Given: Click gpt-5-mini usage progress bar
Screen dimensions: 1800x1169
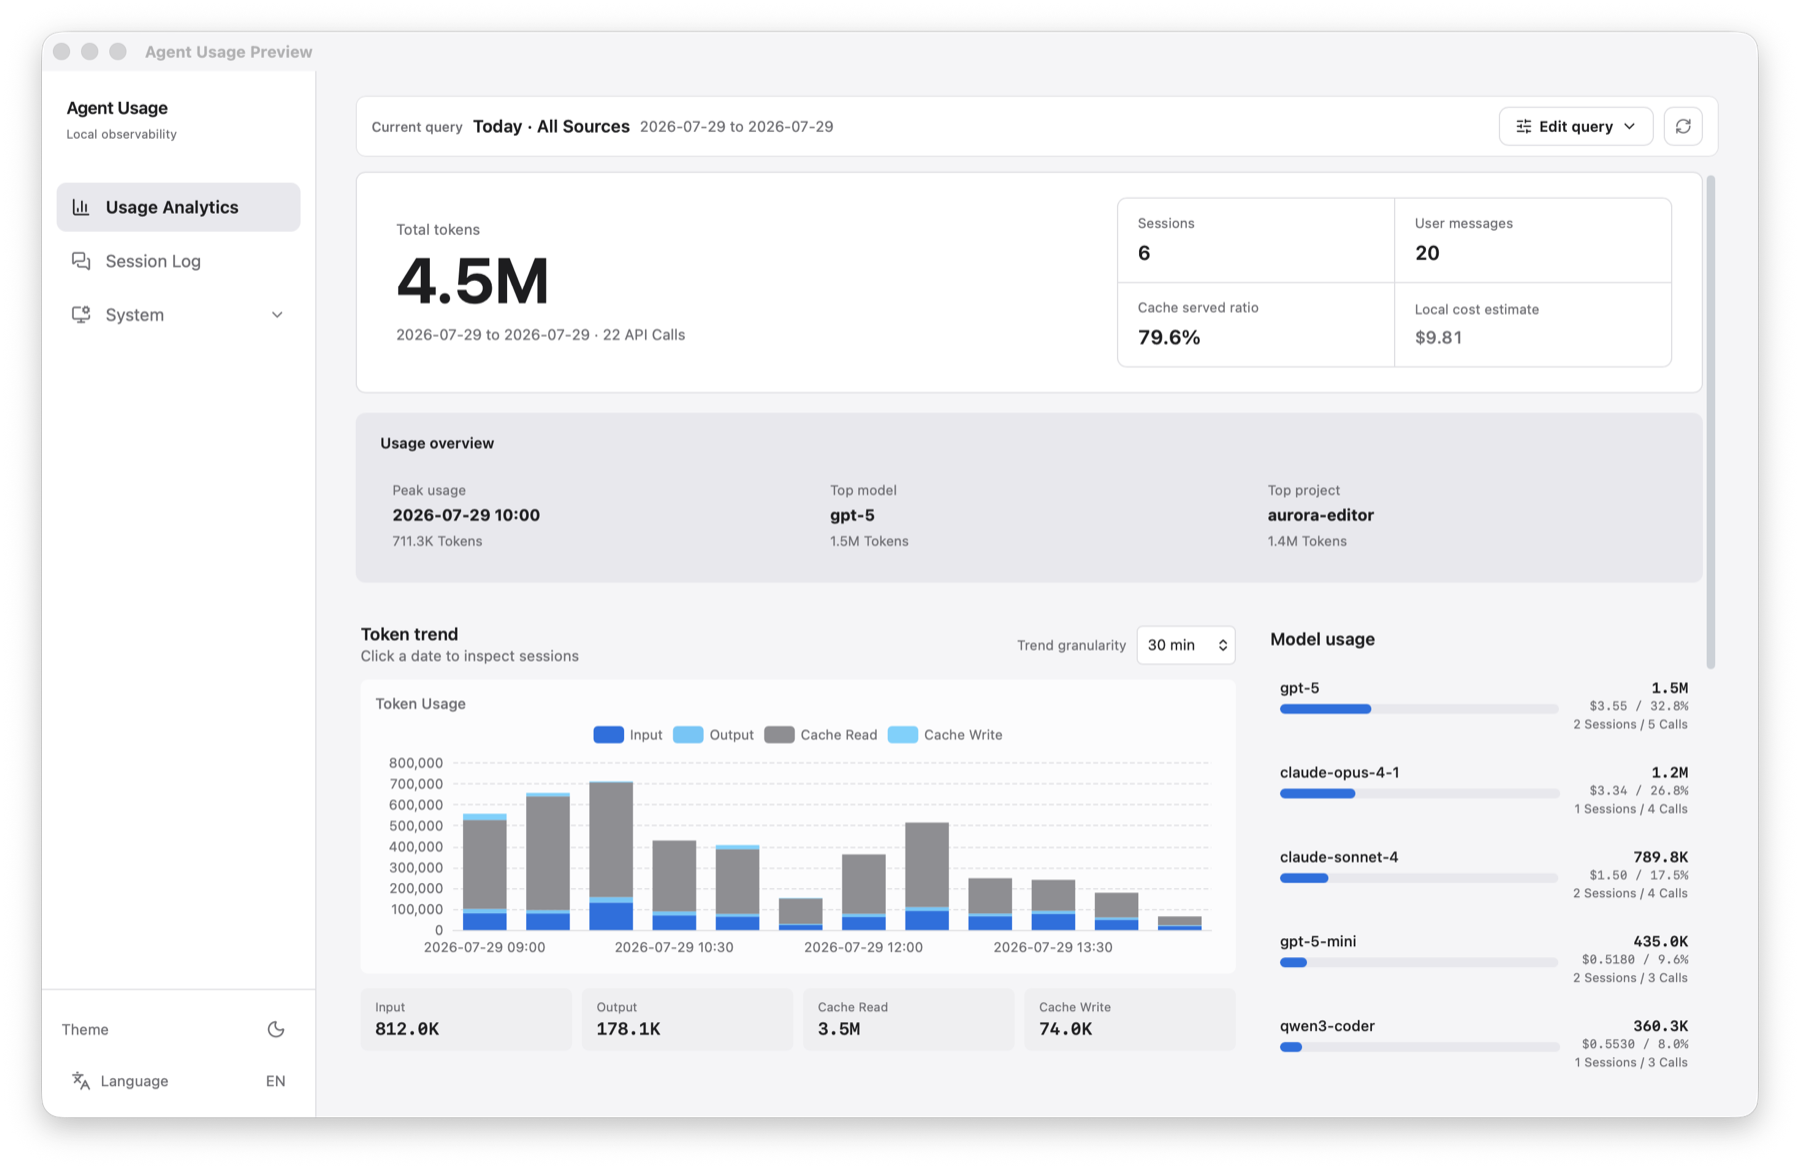Looking at the screenshot, I should point(1419,963).
